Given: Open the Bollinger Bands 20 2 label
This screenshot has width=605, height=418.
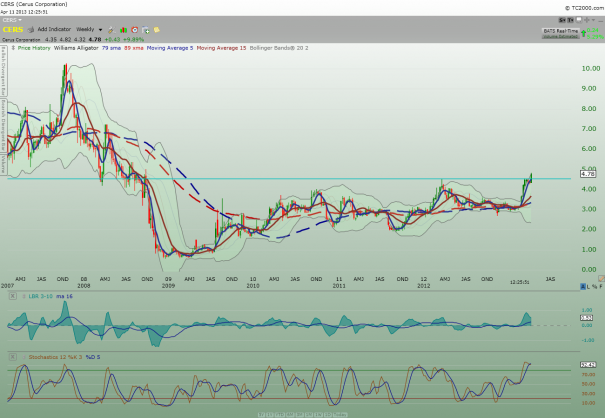Looking at the screenshot, I should coord(279,48).
